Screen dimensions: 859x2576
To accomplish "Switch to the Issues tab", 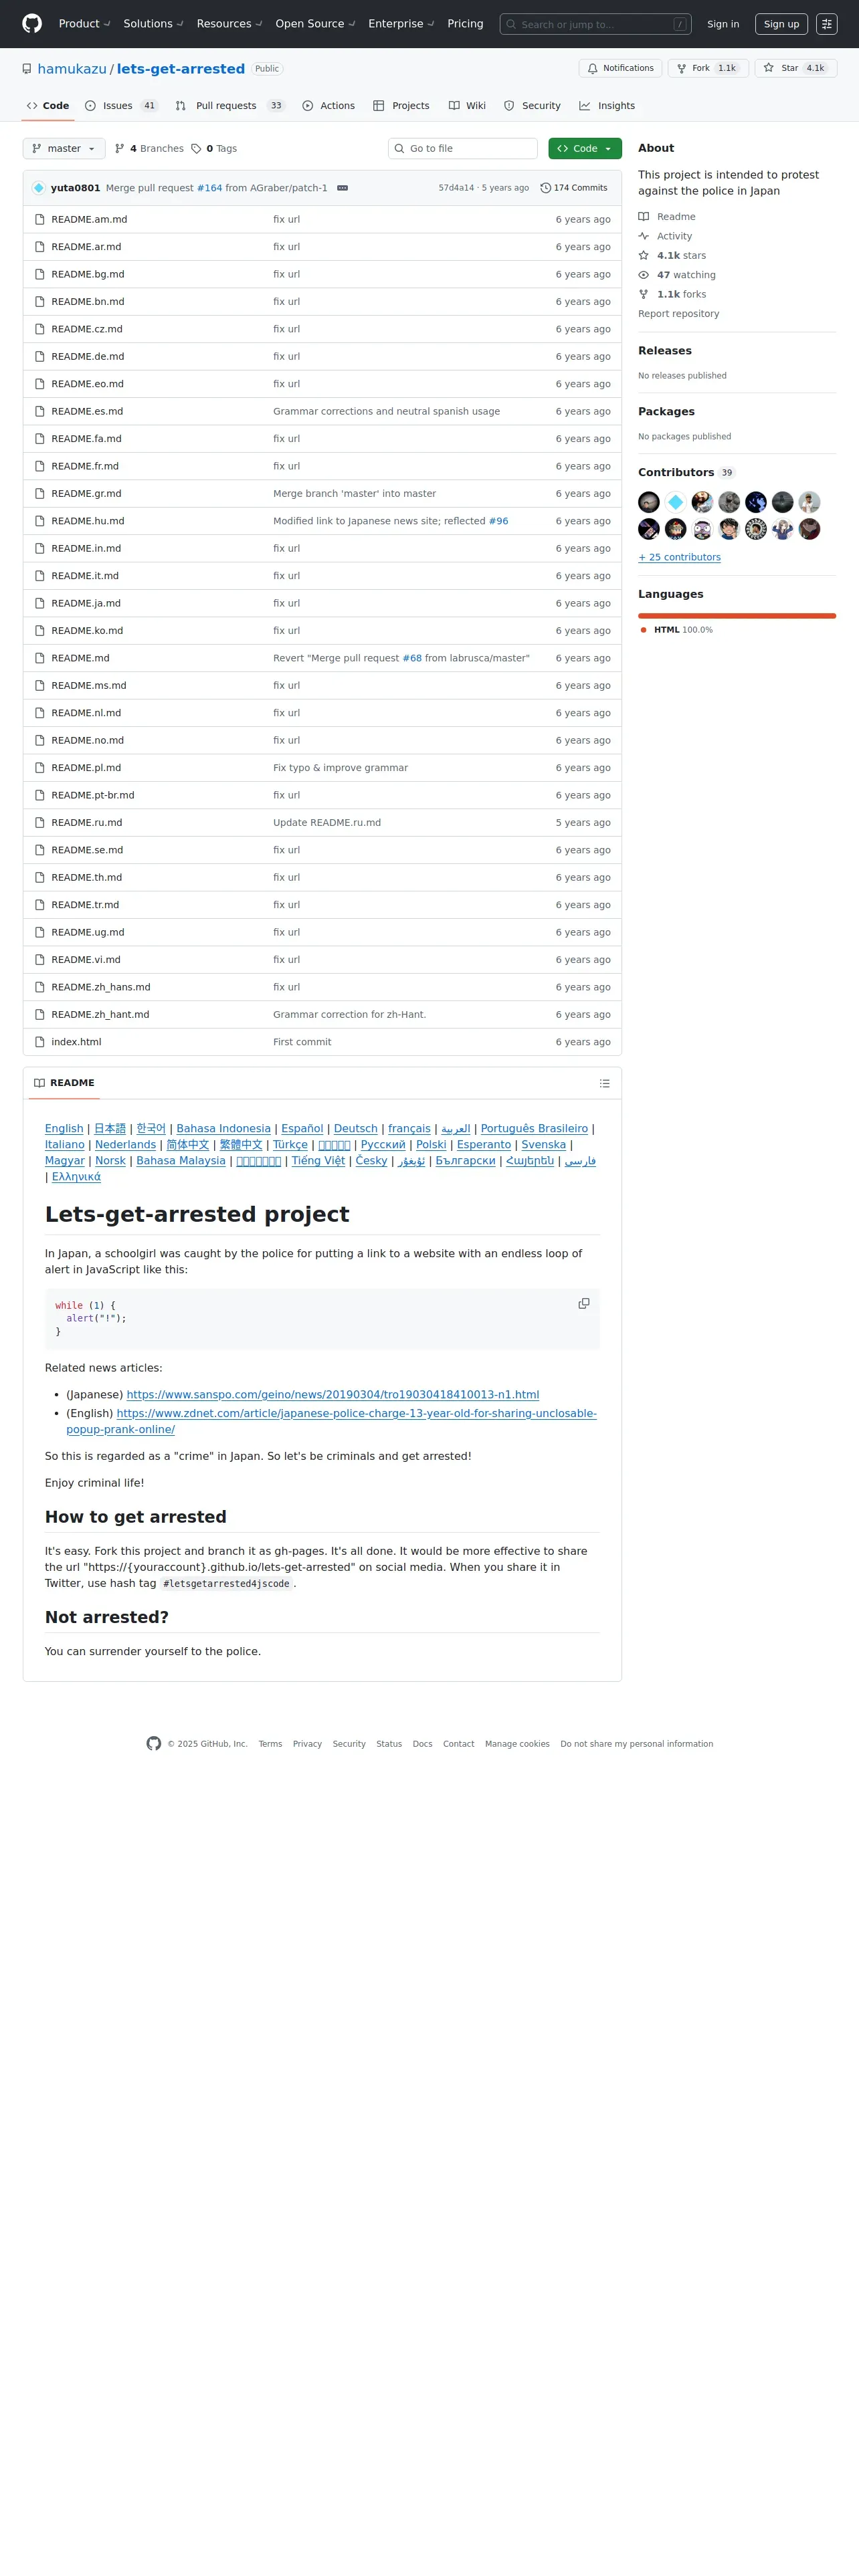I will point(121,105).
